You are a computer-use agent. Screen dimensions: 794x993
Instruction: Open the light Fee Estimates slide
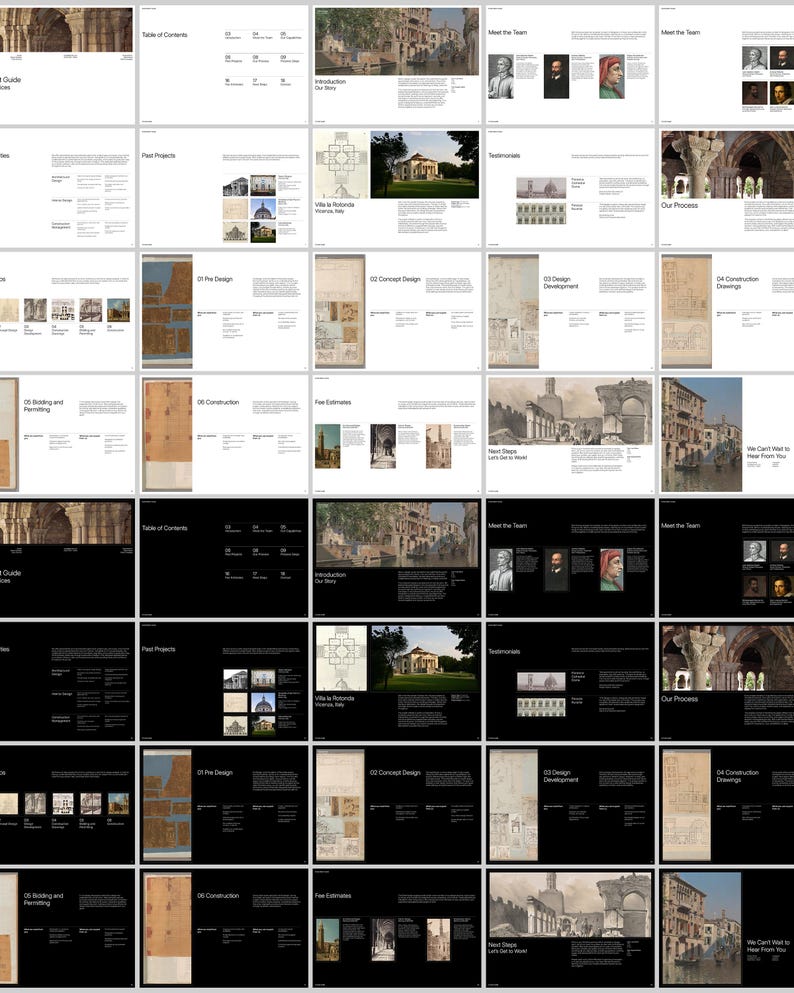click(x=397, y=434)
